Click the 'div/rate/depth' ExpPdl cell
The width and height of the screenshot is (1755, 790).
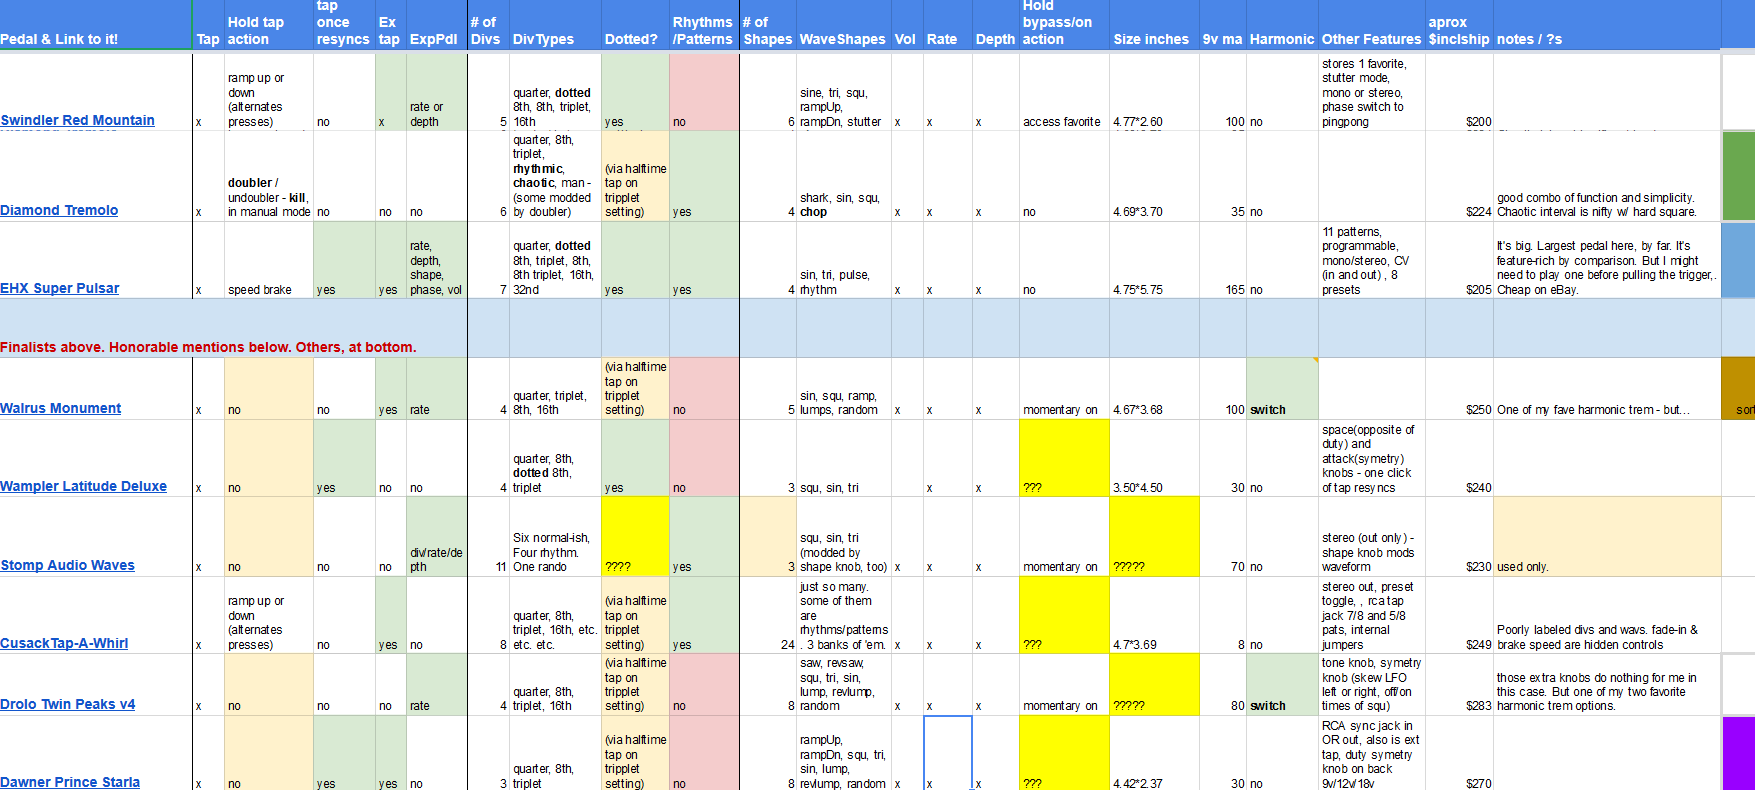(x=436, y=537)
